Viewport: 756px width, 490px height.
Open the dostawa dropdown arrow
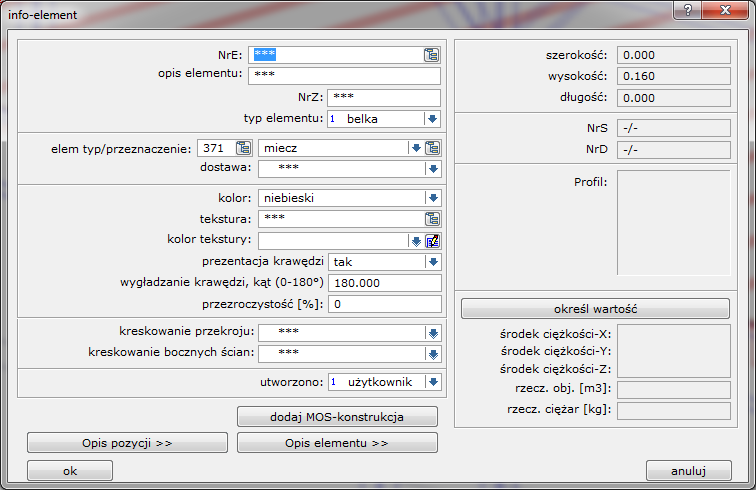click(x=432, y=168)
